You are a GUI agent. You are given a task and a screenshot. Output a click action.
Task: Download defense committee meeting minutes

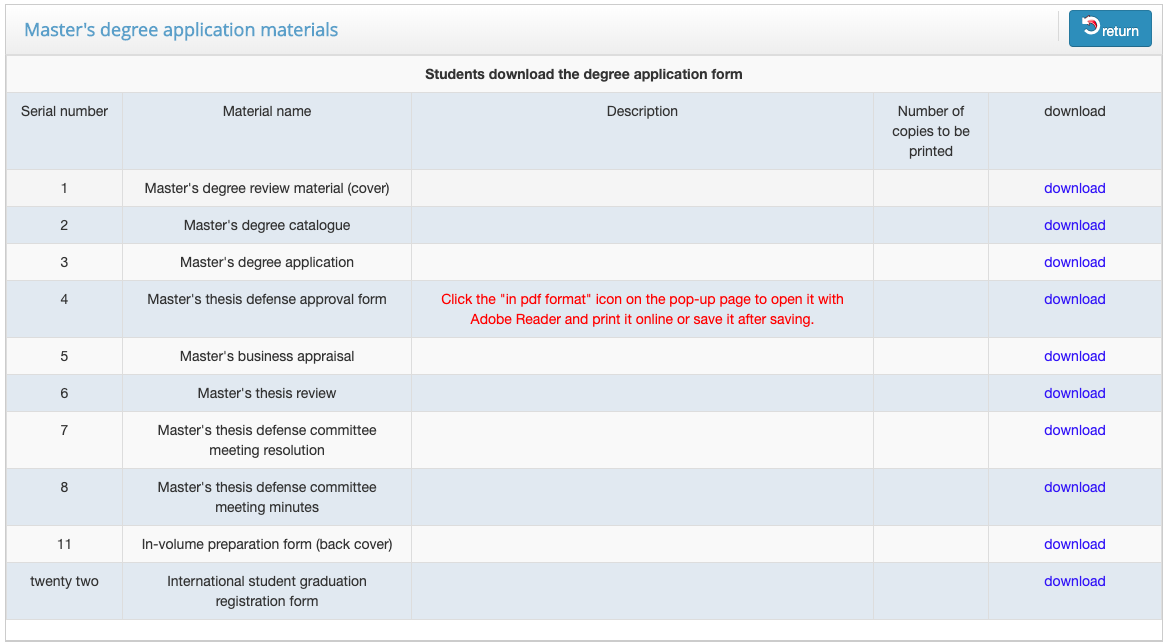click(x=1074, y=487)
